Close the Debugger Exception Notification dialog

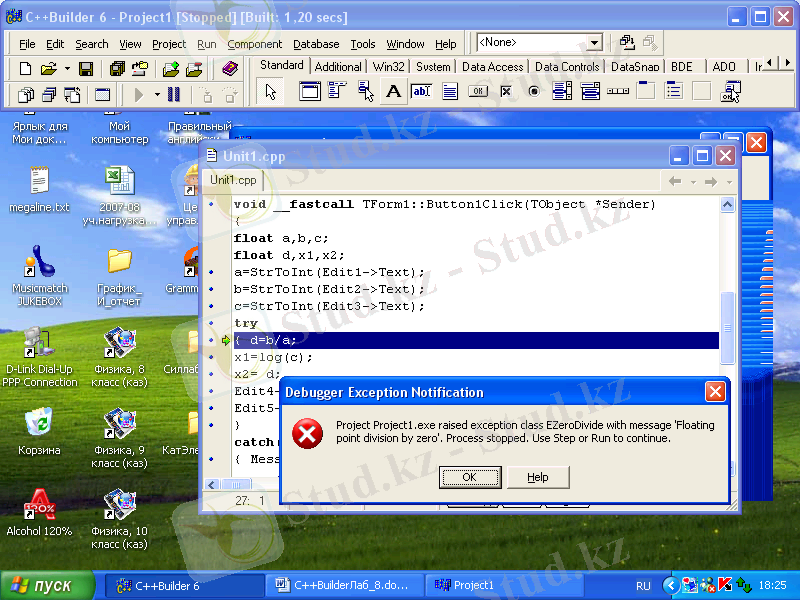[715, 392]
